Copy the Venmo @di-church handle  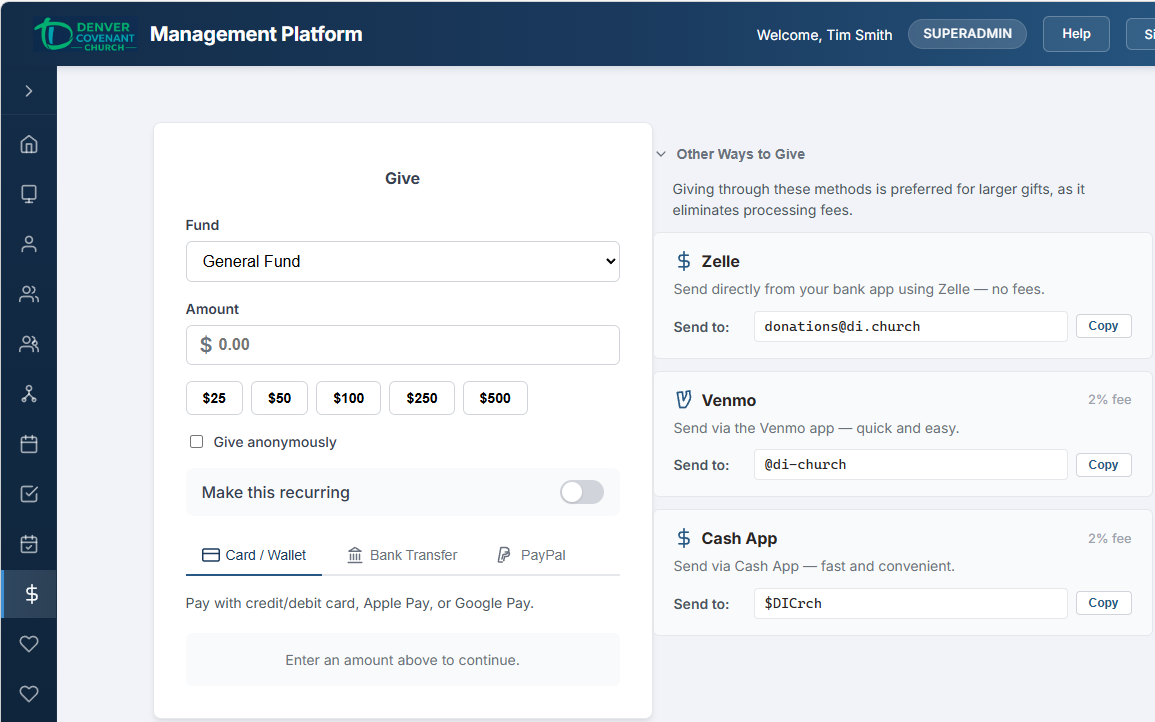[1103, 465]
